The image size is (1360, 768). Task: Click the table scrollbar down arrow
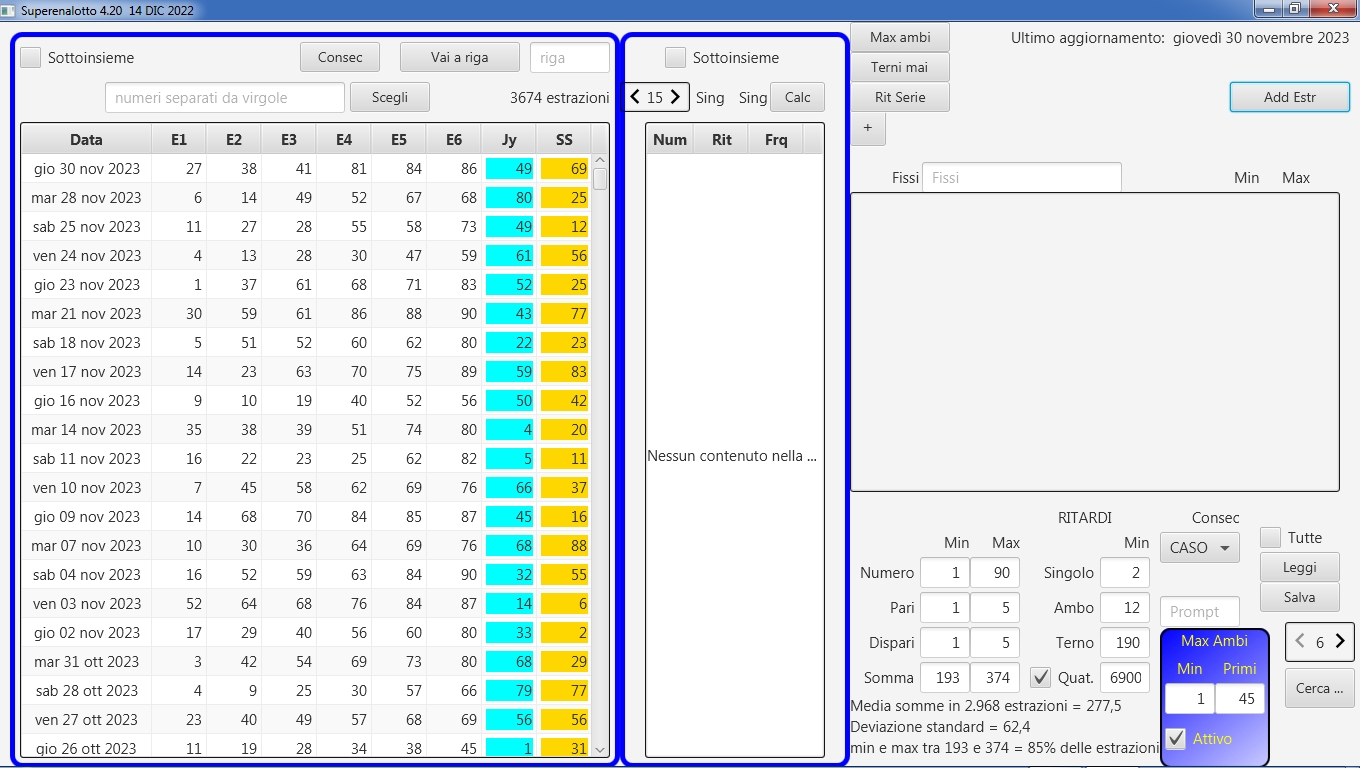600,749
